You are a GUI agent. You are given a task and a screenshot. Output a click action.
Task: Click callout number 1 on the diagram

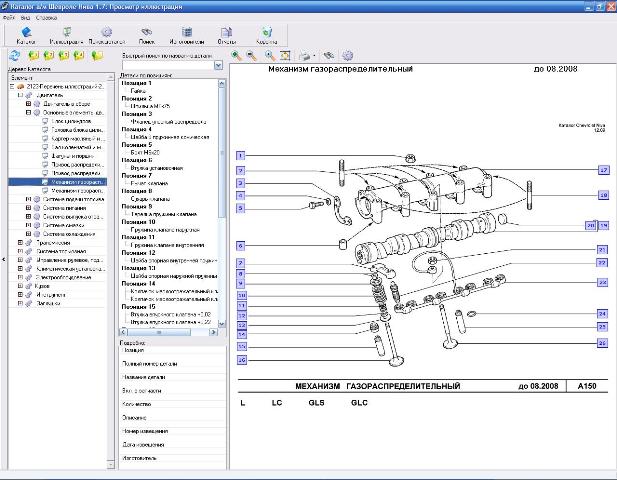tap(241, 155)
